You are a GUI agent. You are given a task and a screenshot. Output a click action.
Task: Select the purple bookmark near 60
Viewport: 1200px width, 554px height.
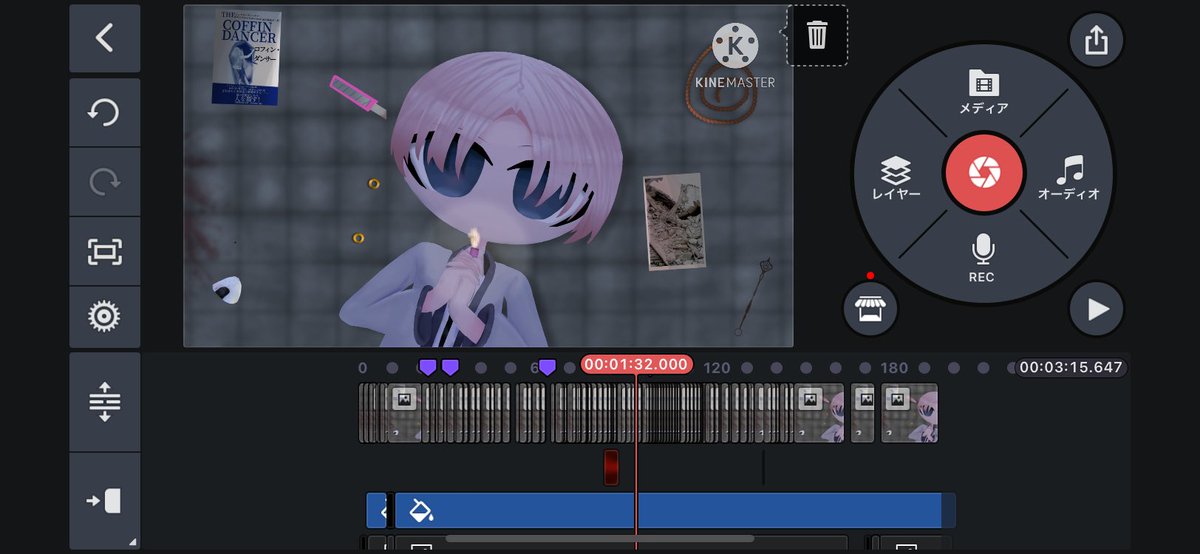pyautogui.click(x=547, y=367)
